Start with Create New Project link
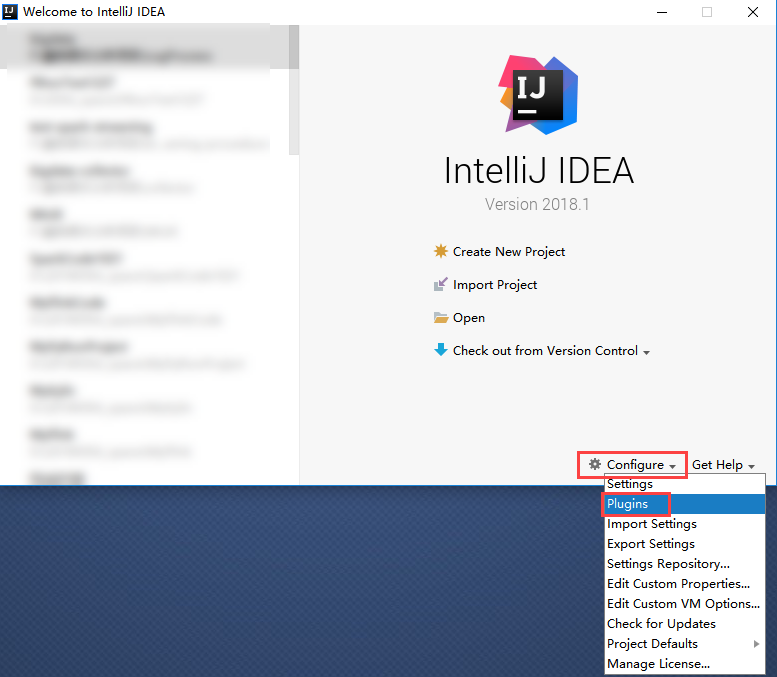This screenshot has height=677, width=777. pos(508,252)
